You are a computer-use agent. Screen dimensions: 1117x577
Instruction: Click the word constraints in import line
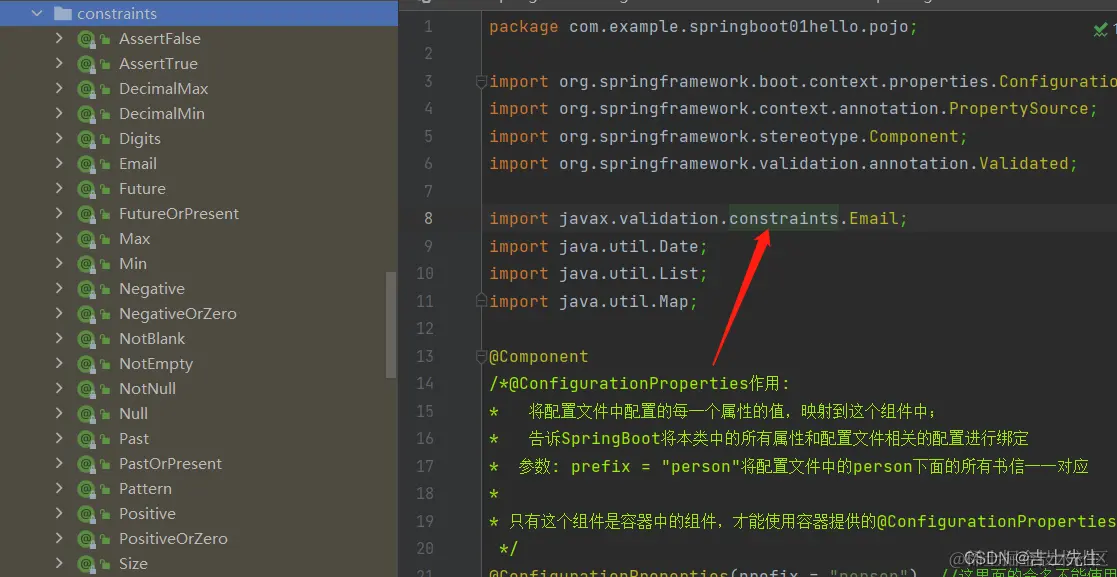tap(784, 218)
